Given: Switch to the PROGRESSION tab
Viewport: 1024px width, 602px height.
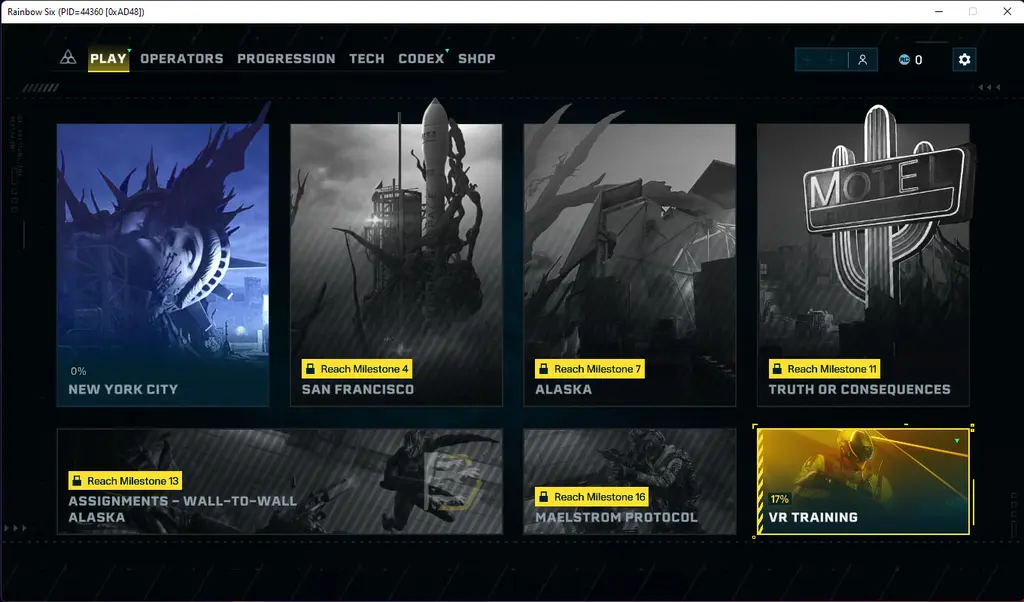Looking at the screenshot, I should point(286,59).
